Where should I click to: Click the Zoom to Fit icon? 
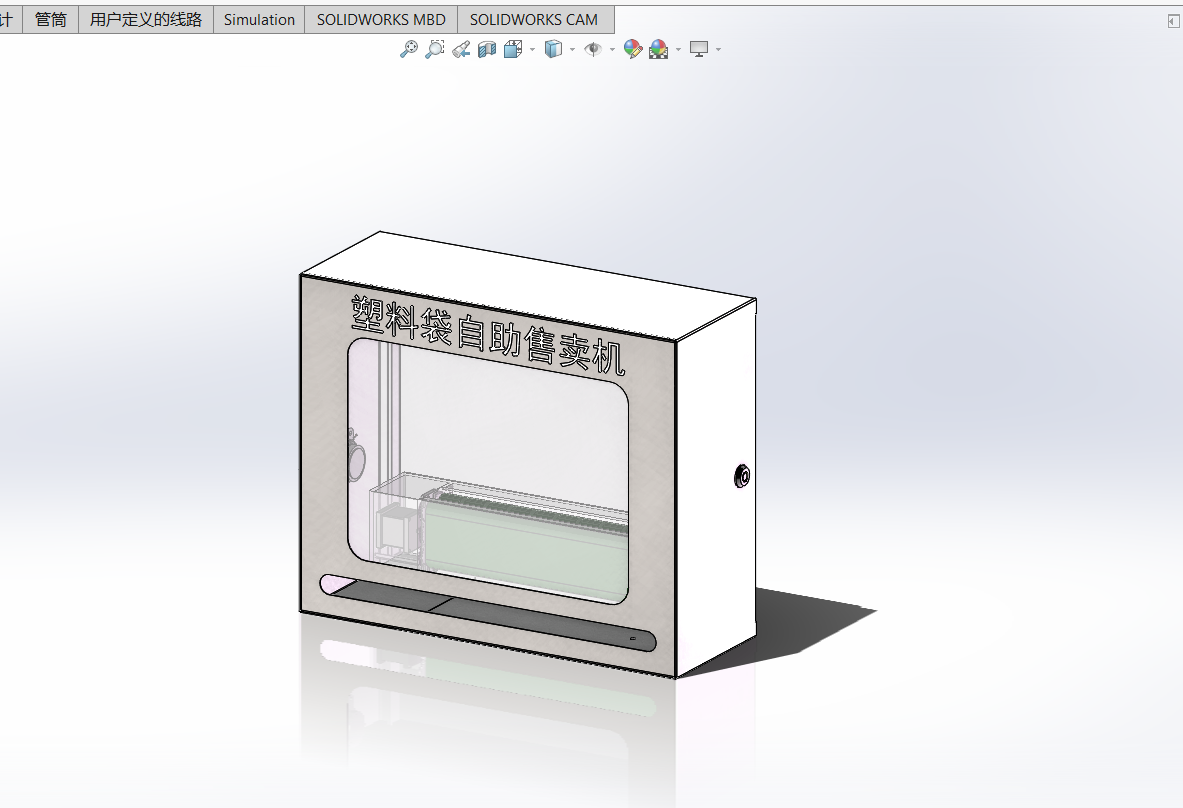click(408, 50)
